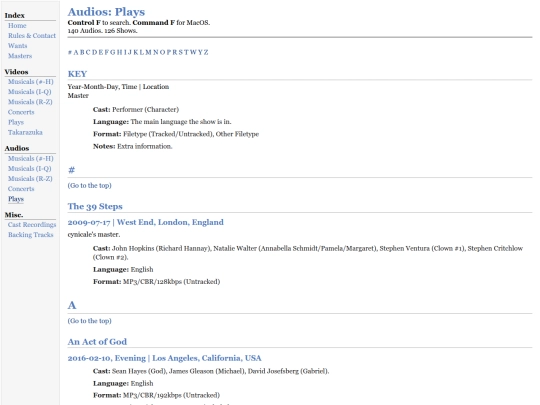Open Audios Musicals (R-Z) link

pos(30,178)
